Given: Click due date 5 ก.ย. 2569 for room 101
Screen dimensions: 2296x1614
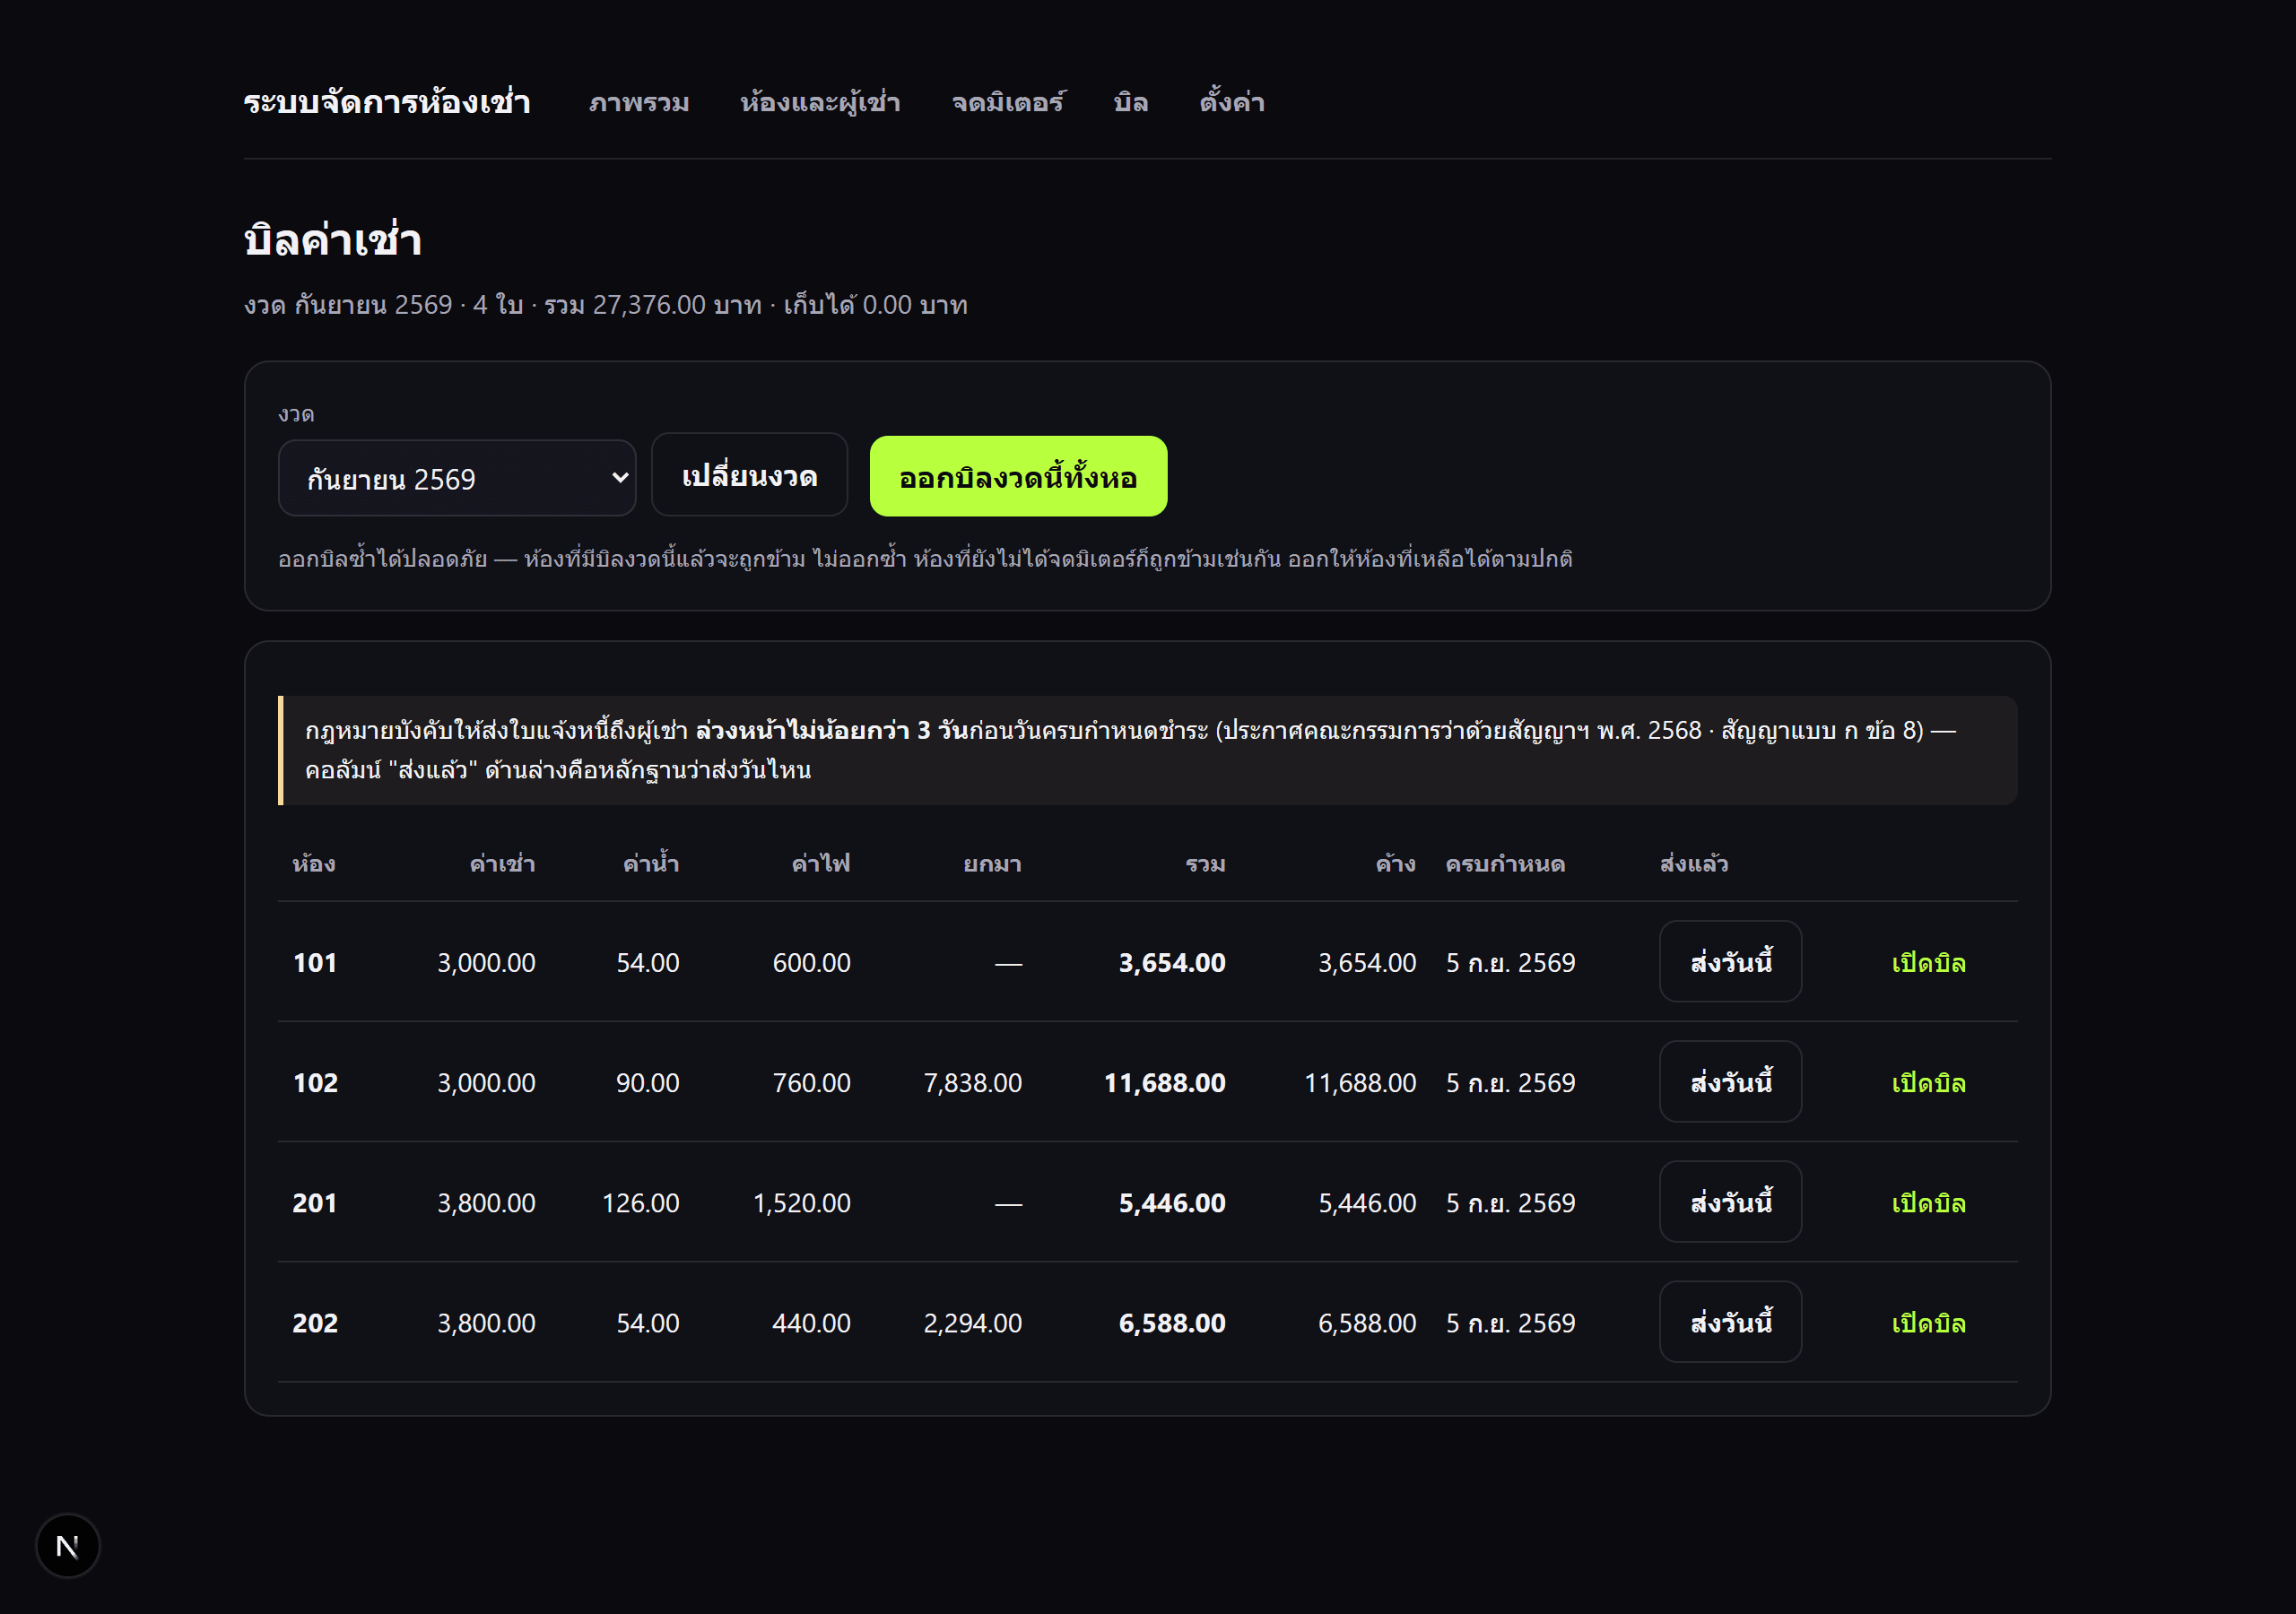Looking at the screenshot, I should (x=1511, y=962).
